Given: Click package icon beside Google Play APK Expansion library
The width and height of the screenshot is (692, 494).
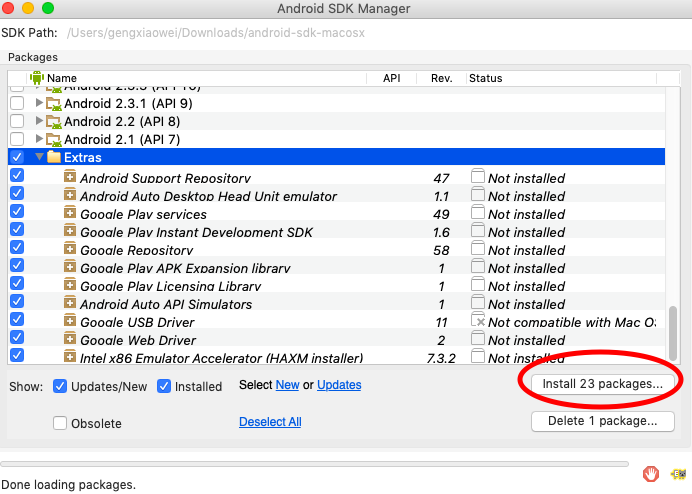Looking at the screenshot, I should [x=70, y=266].
